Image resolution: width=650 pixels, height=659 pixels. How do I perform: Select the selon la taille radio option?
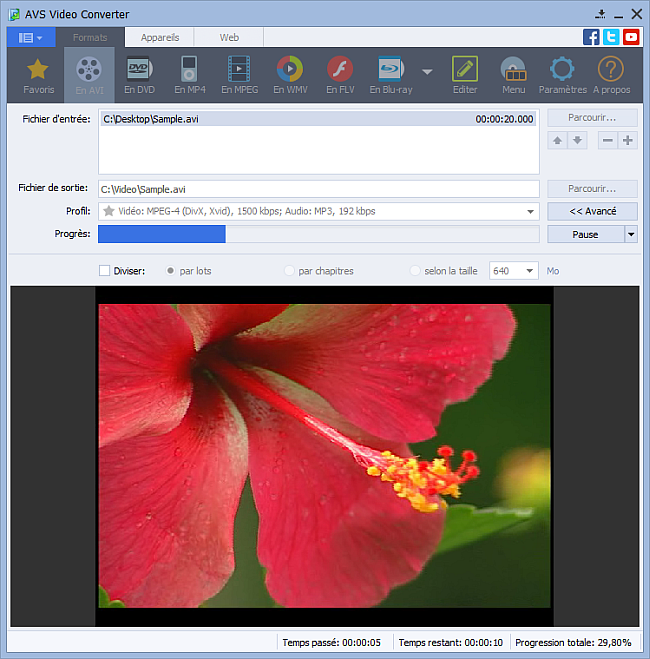(415, 271)
